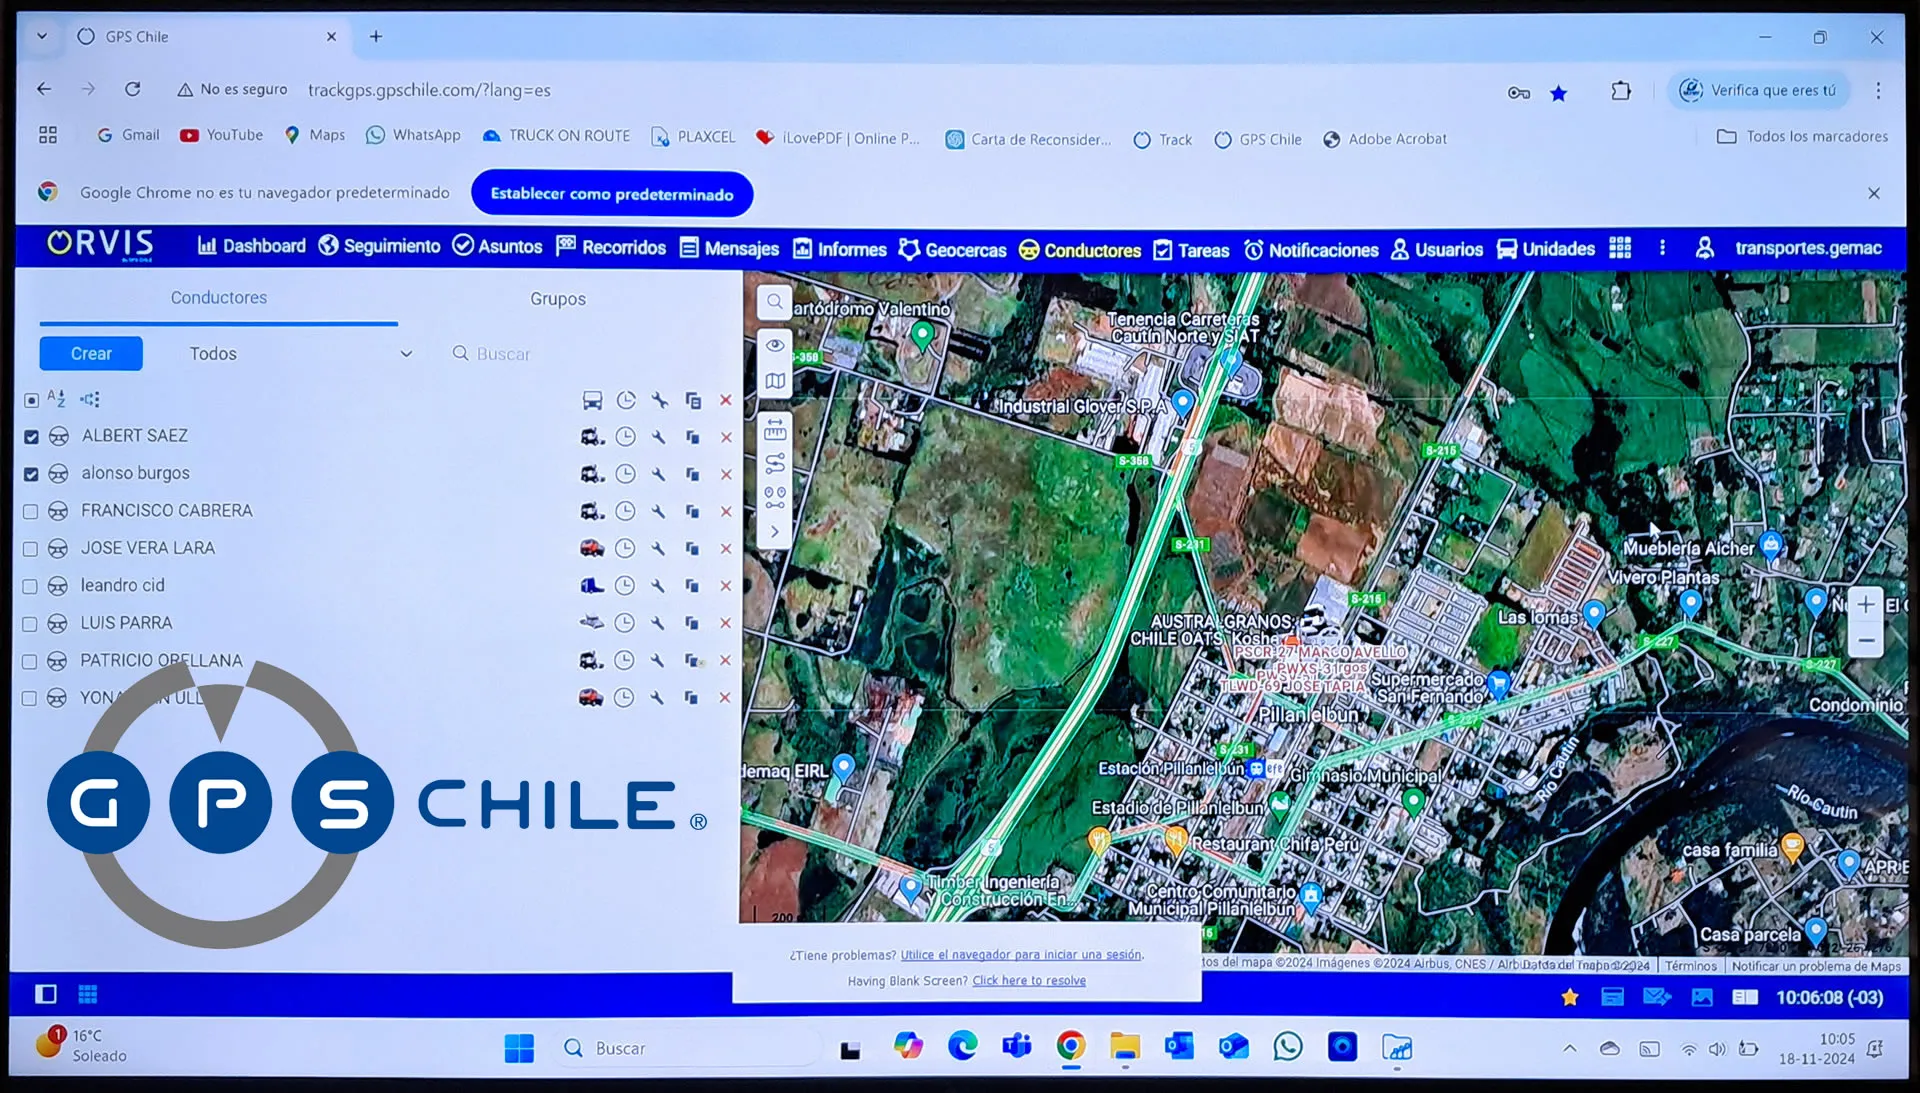
Task: Open WhatsApp from the taskbar
Action: [1288, 1047]
